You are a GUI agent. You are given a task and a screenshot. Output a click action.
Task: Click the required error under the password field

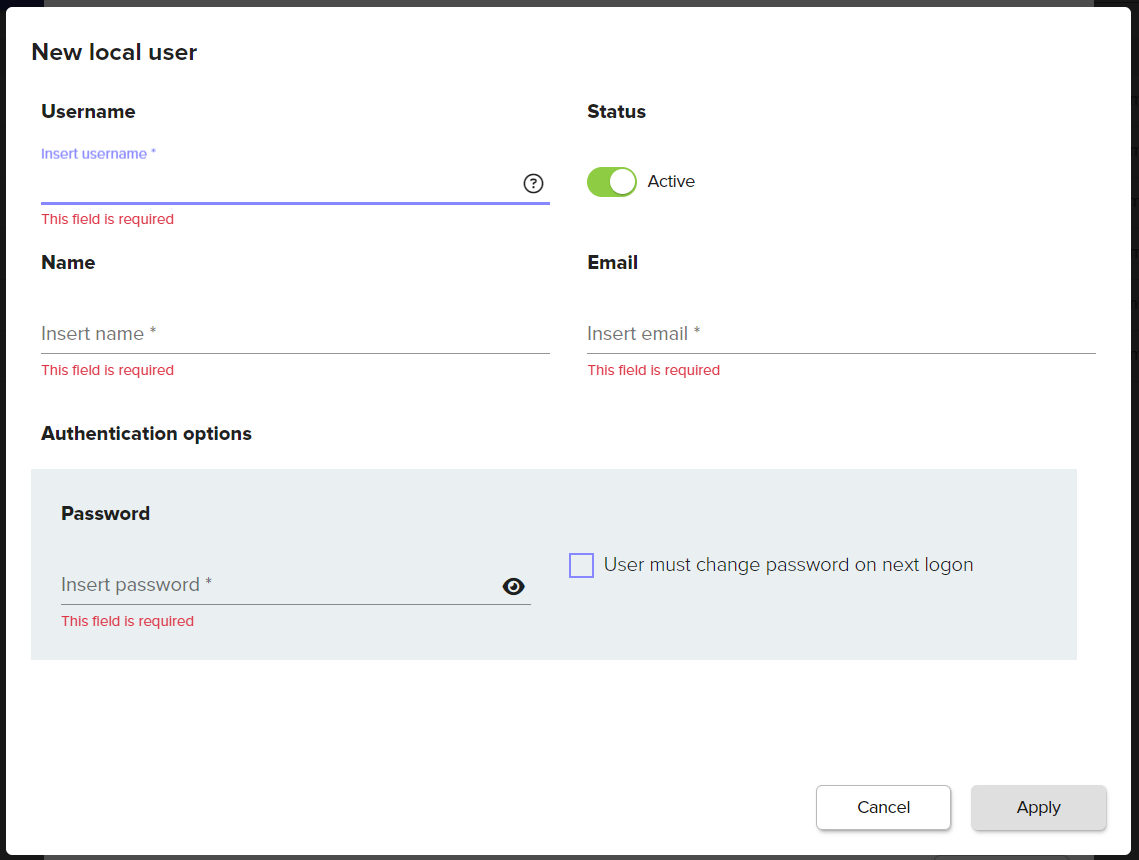[127, 622]
